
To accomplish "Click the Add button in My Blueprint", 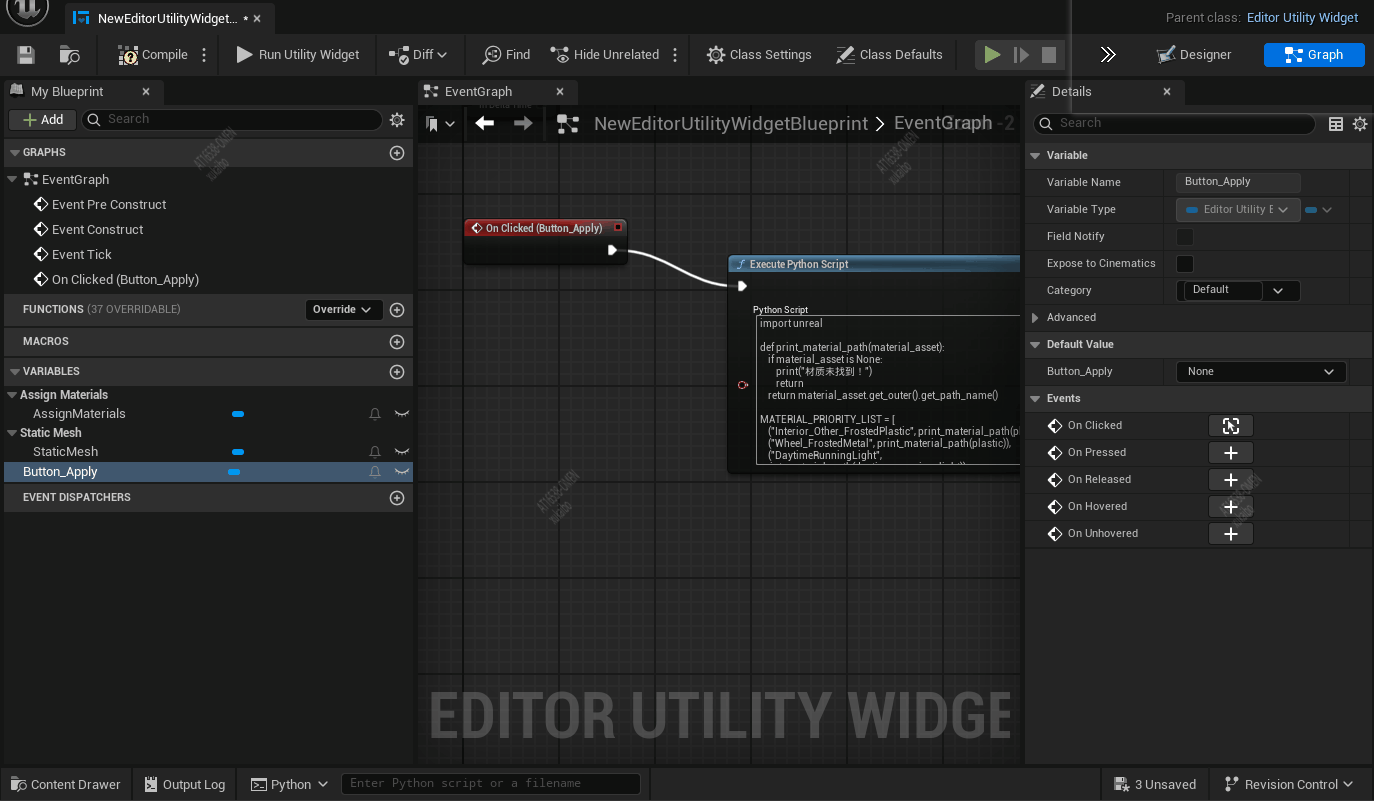I will point(43,119).
